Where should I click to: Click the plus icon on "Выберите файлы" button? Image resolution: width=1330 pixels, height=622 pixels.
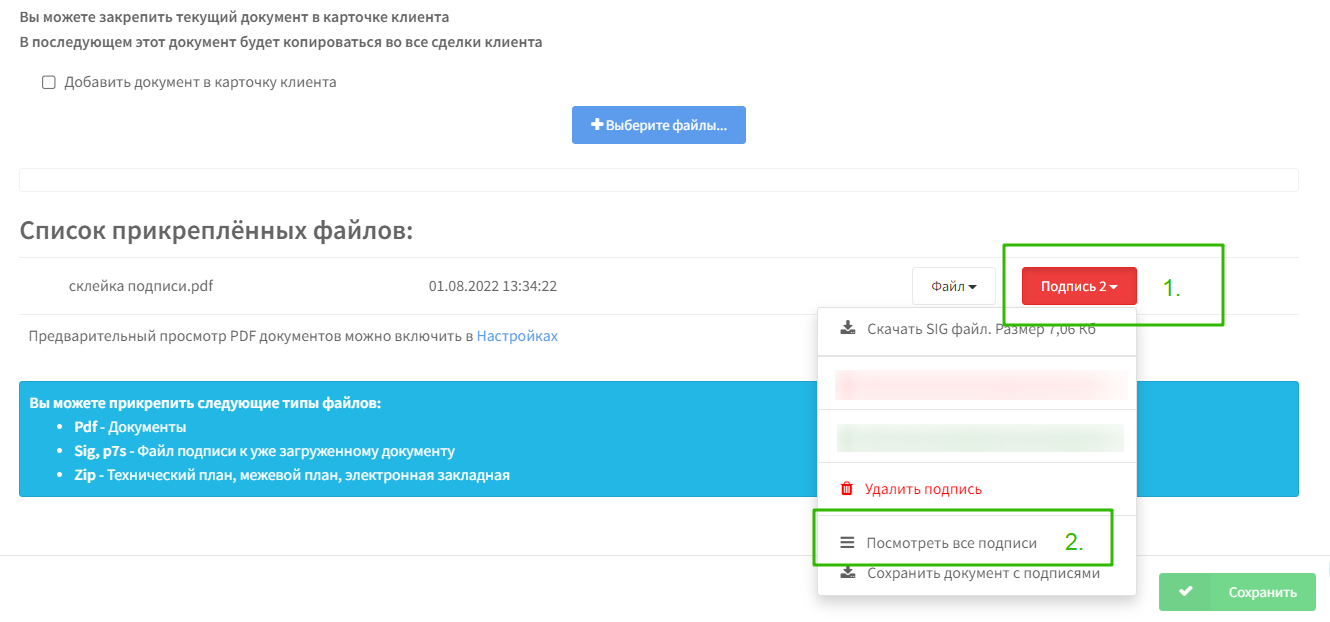tap(596, 124)
